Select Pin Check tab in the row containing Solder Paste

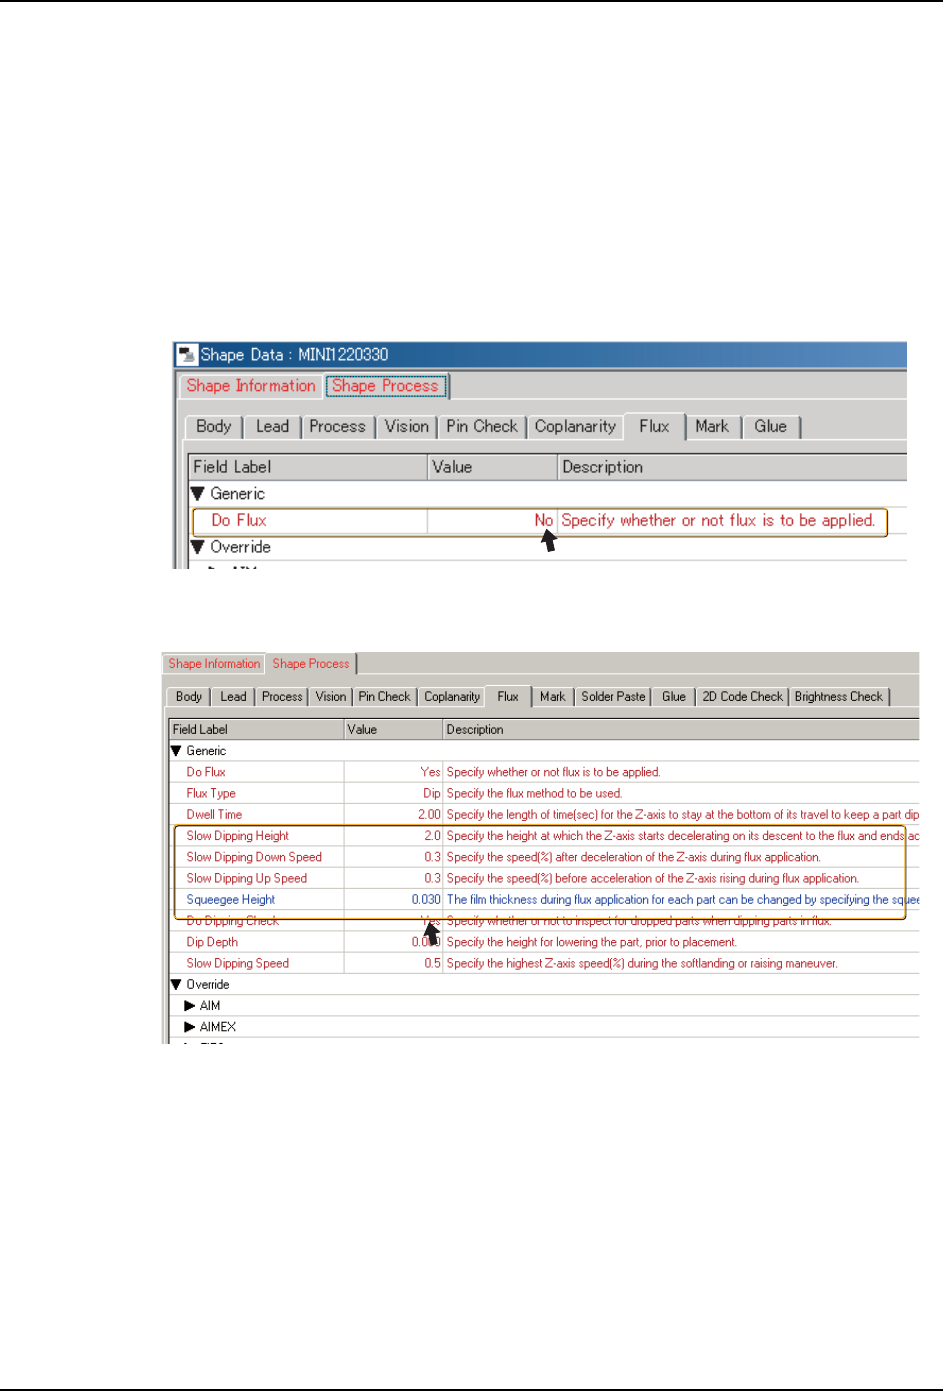tap(385, 697)
